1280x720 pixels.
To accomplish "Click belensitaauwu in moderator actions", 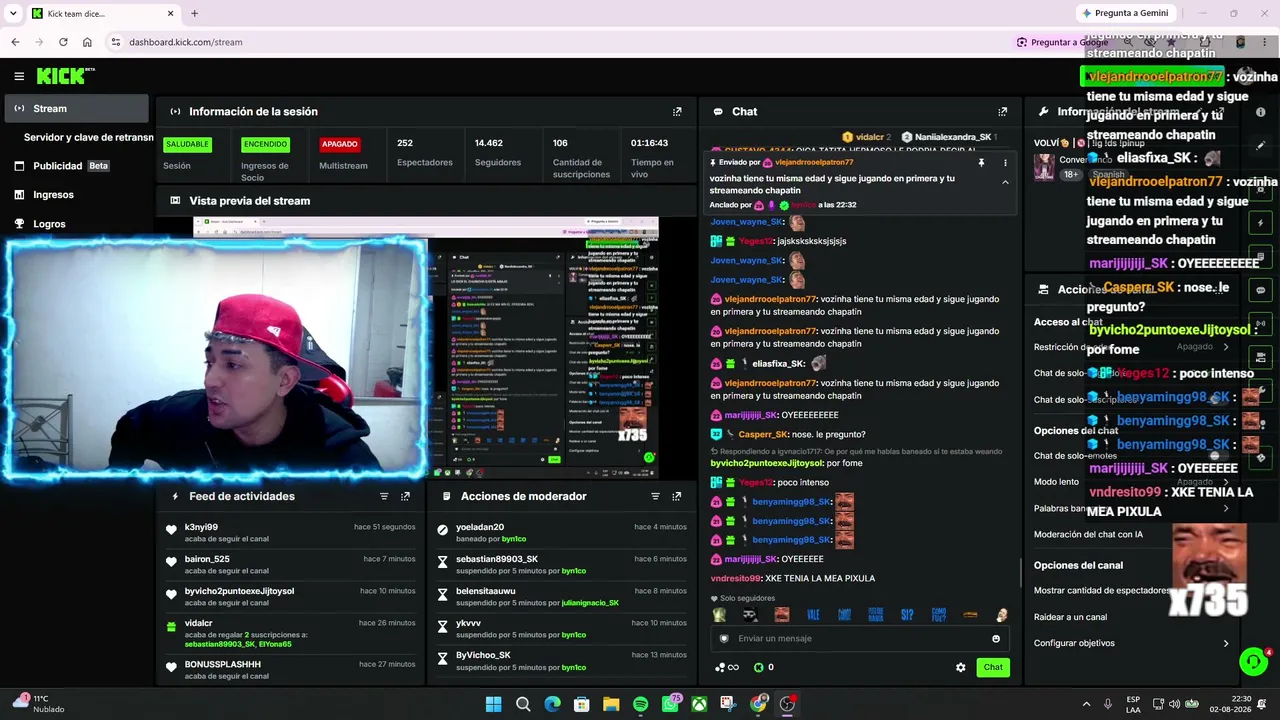I will [x=486, y=591].
